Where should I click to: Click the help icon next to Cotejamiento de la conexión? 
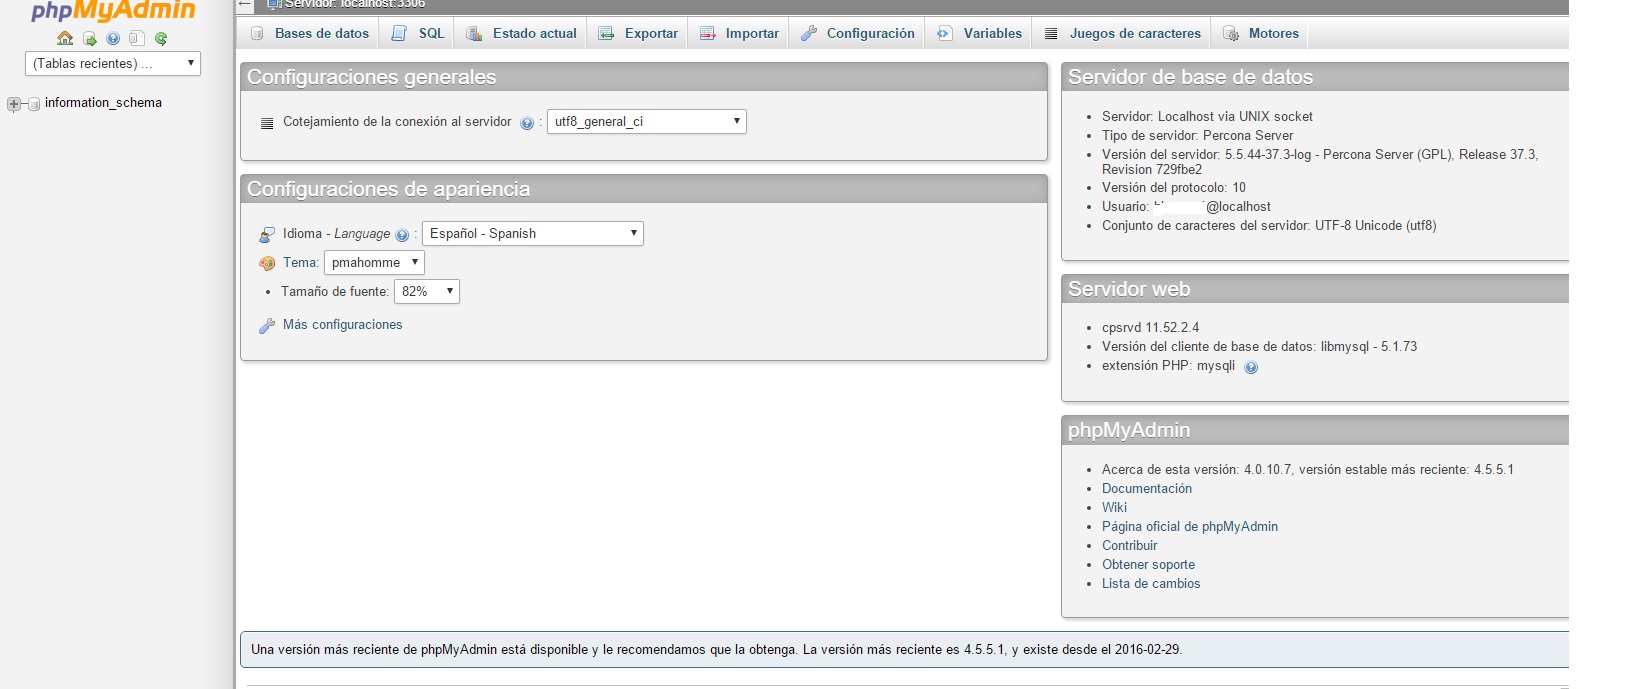(527, 123)
